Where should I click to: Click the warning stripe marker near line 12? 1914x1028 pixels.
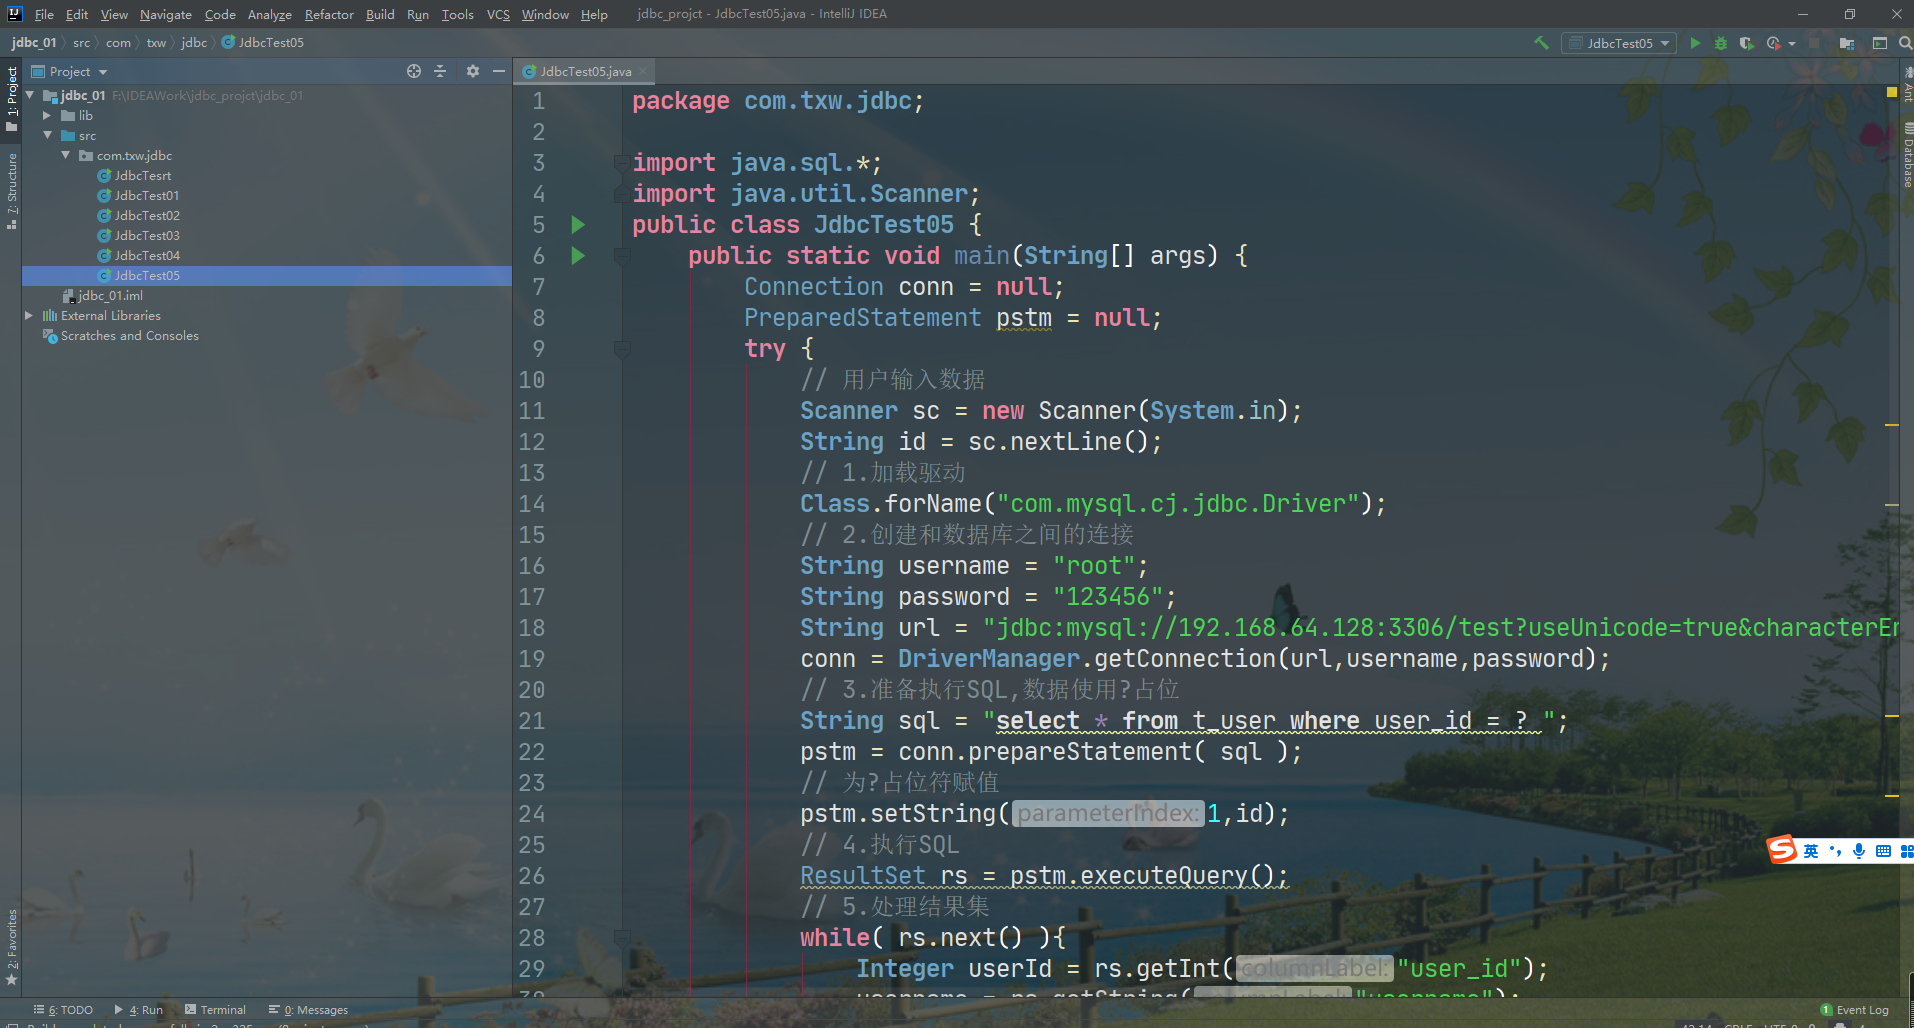pyautogui.click(x=1892, y=425)
